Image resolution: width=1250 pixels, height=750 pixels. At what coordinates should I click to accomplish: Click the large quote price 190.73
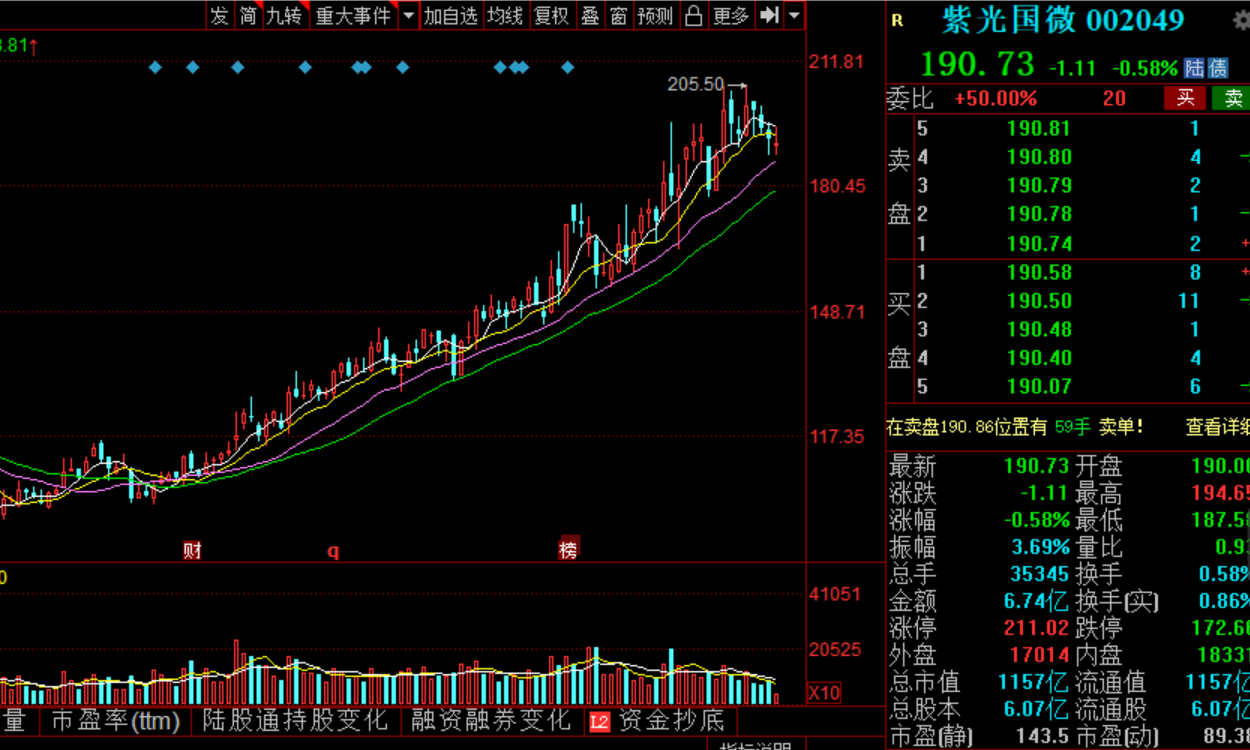[x=977, y=64]
